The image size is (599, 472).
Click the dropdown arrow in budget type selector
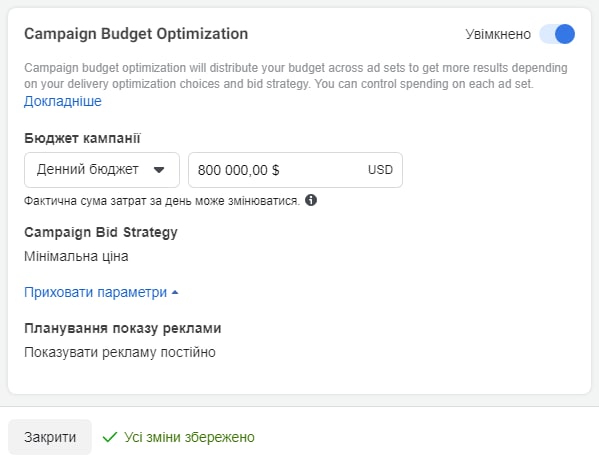click(159, 170)
